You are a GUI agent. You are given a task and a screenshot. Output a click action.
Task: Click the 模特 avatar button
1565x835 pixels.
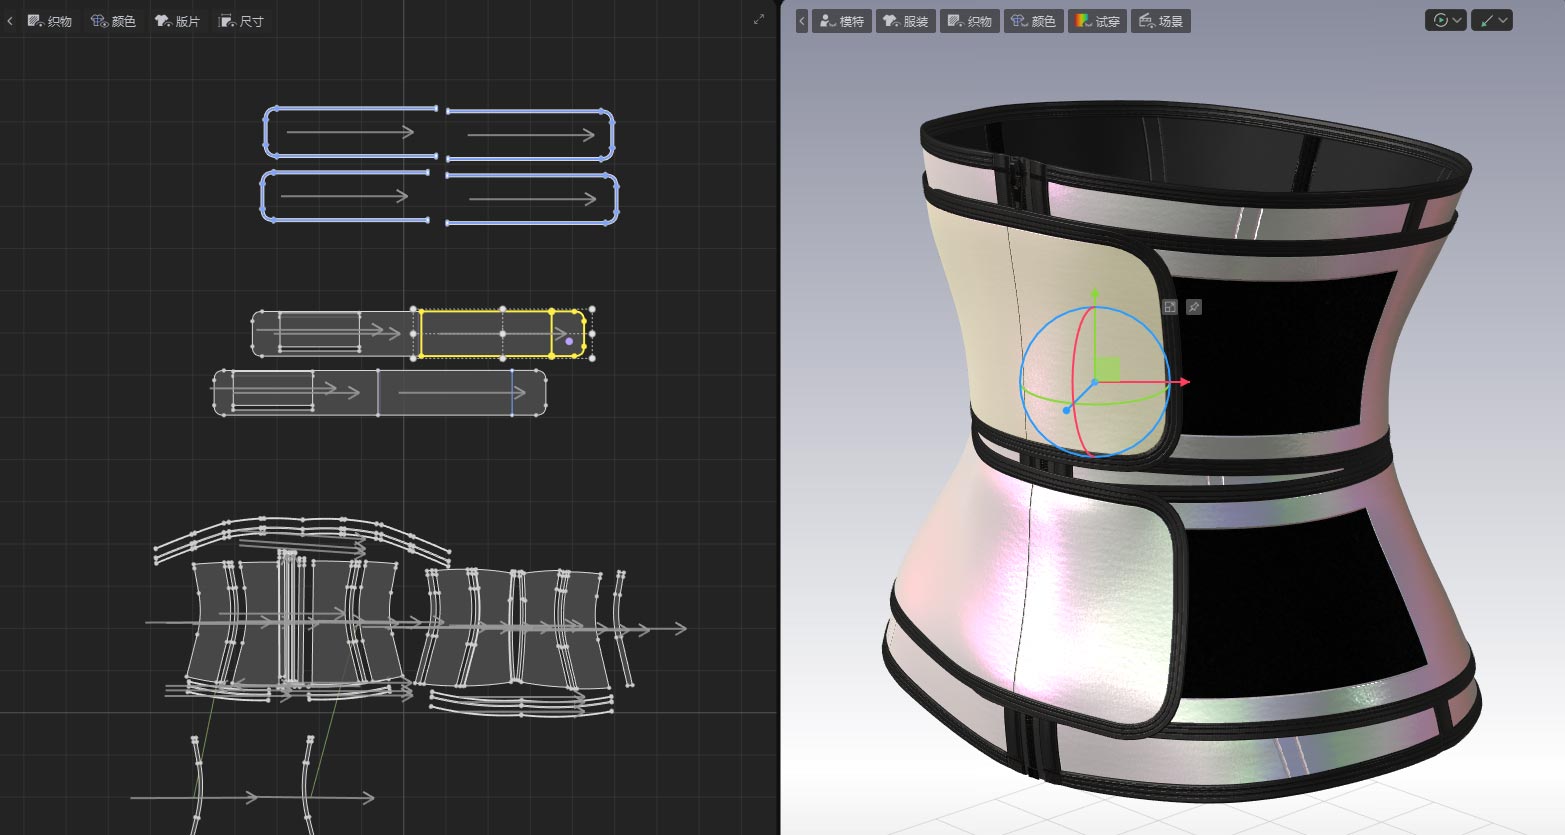[842, 21]
